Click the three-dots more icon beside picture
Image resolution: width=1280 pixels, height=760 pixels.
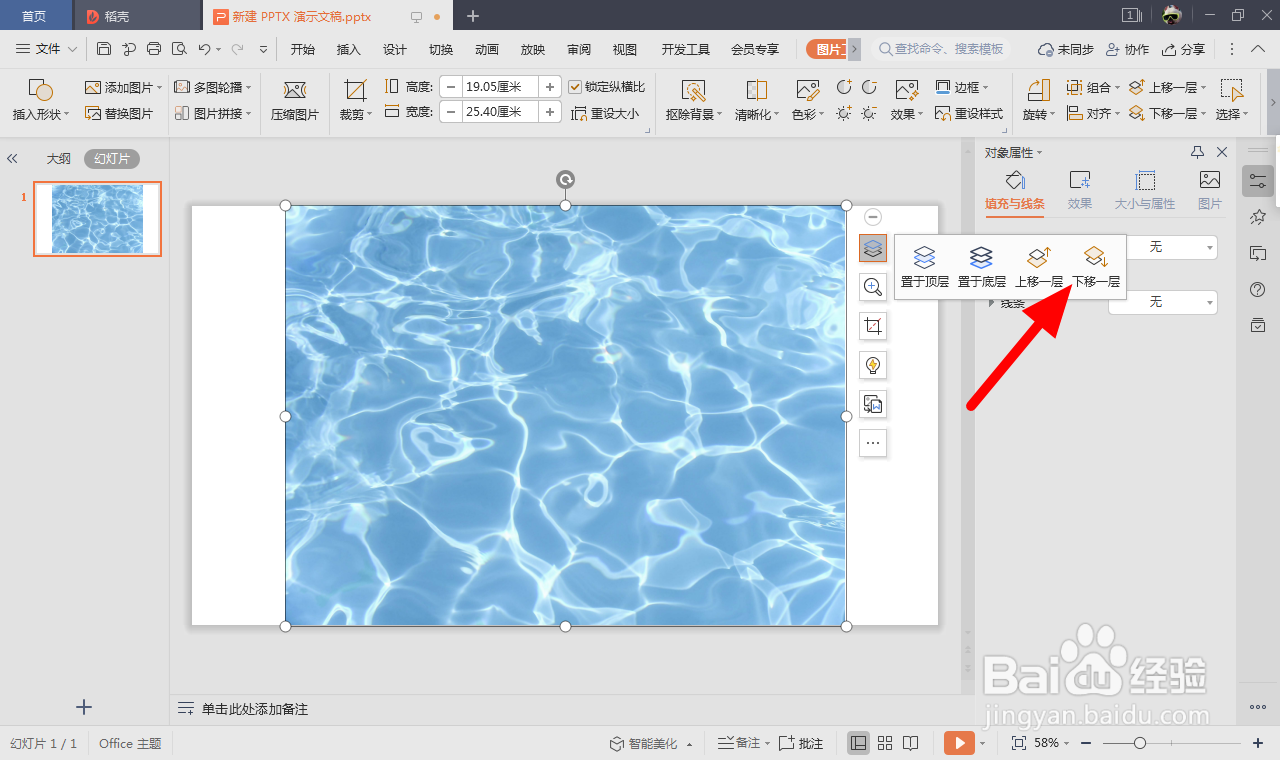point(873,443)
